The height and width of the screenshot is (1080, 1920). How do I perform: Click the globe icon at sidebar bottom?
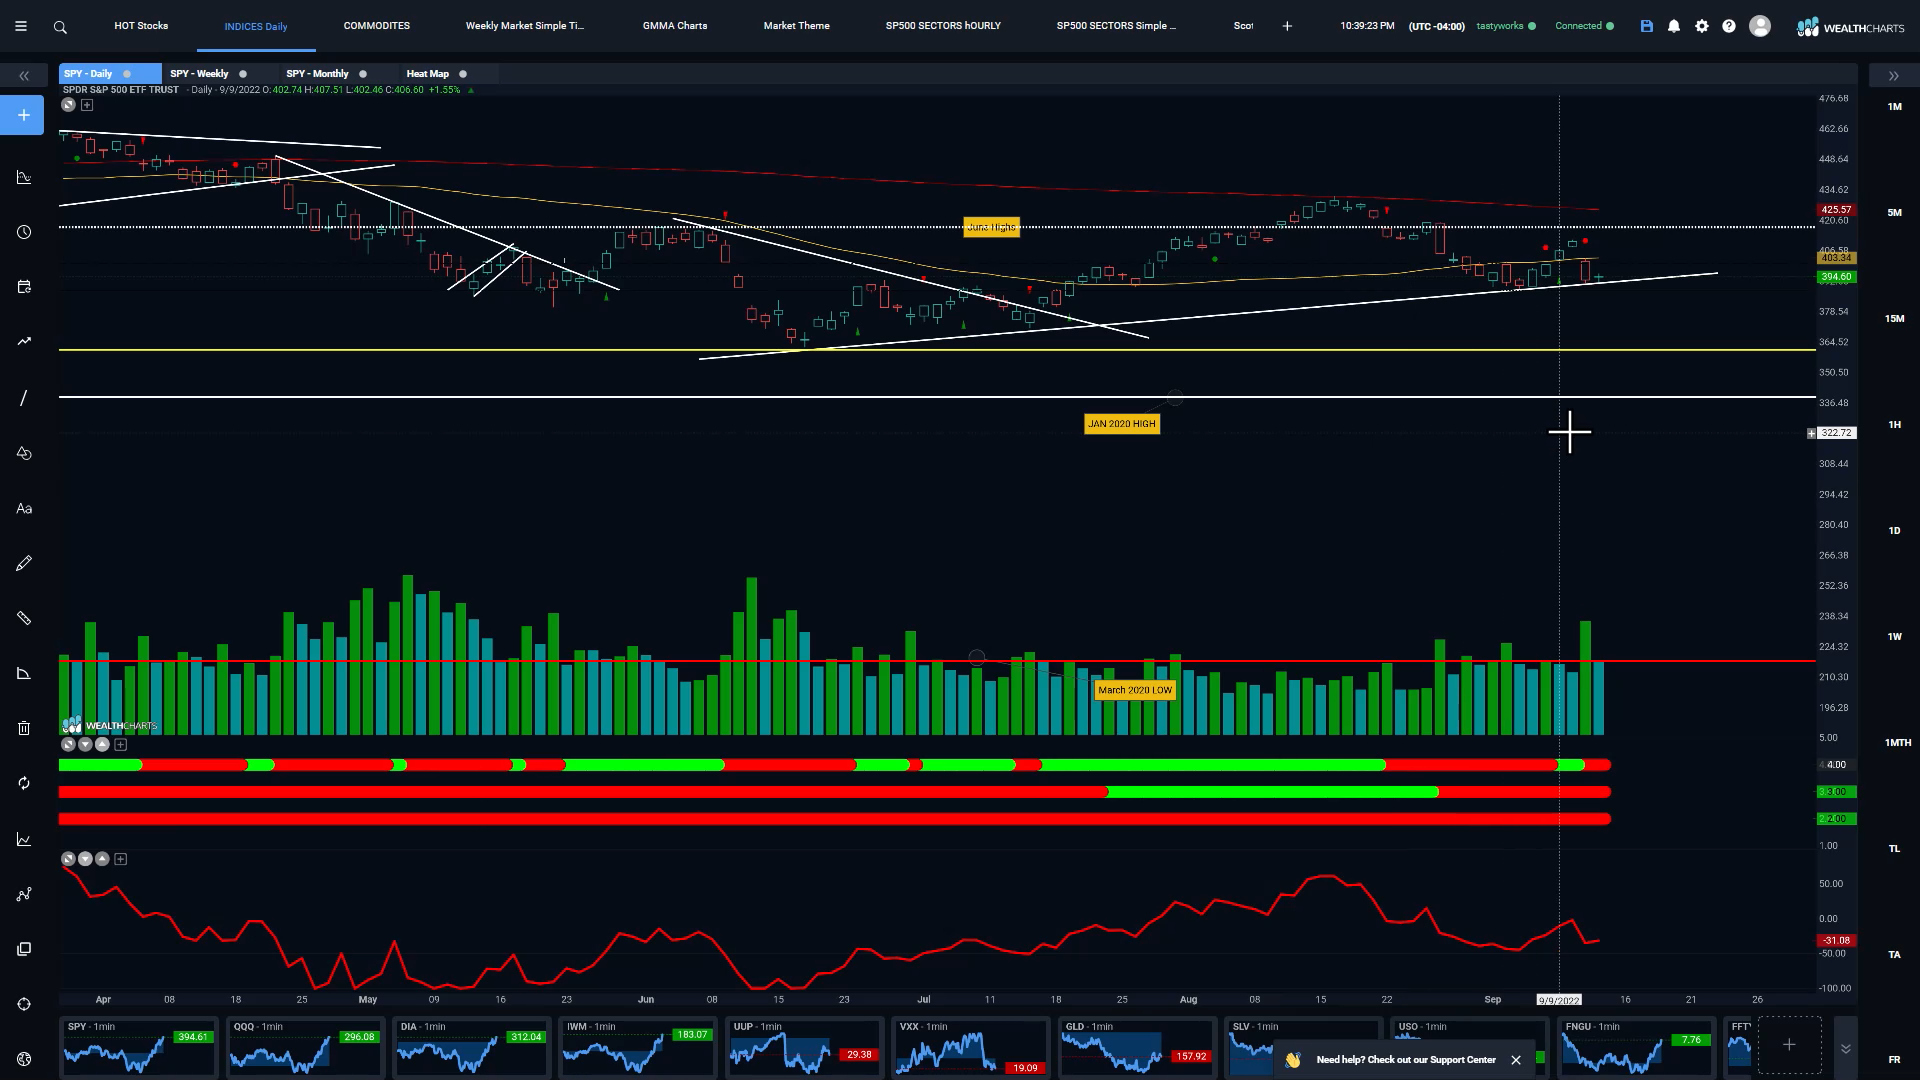coord(24,1059)
